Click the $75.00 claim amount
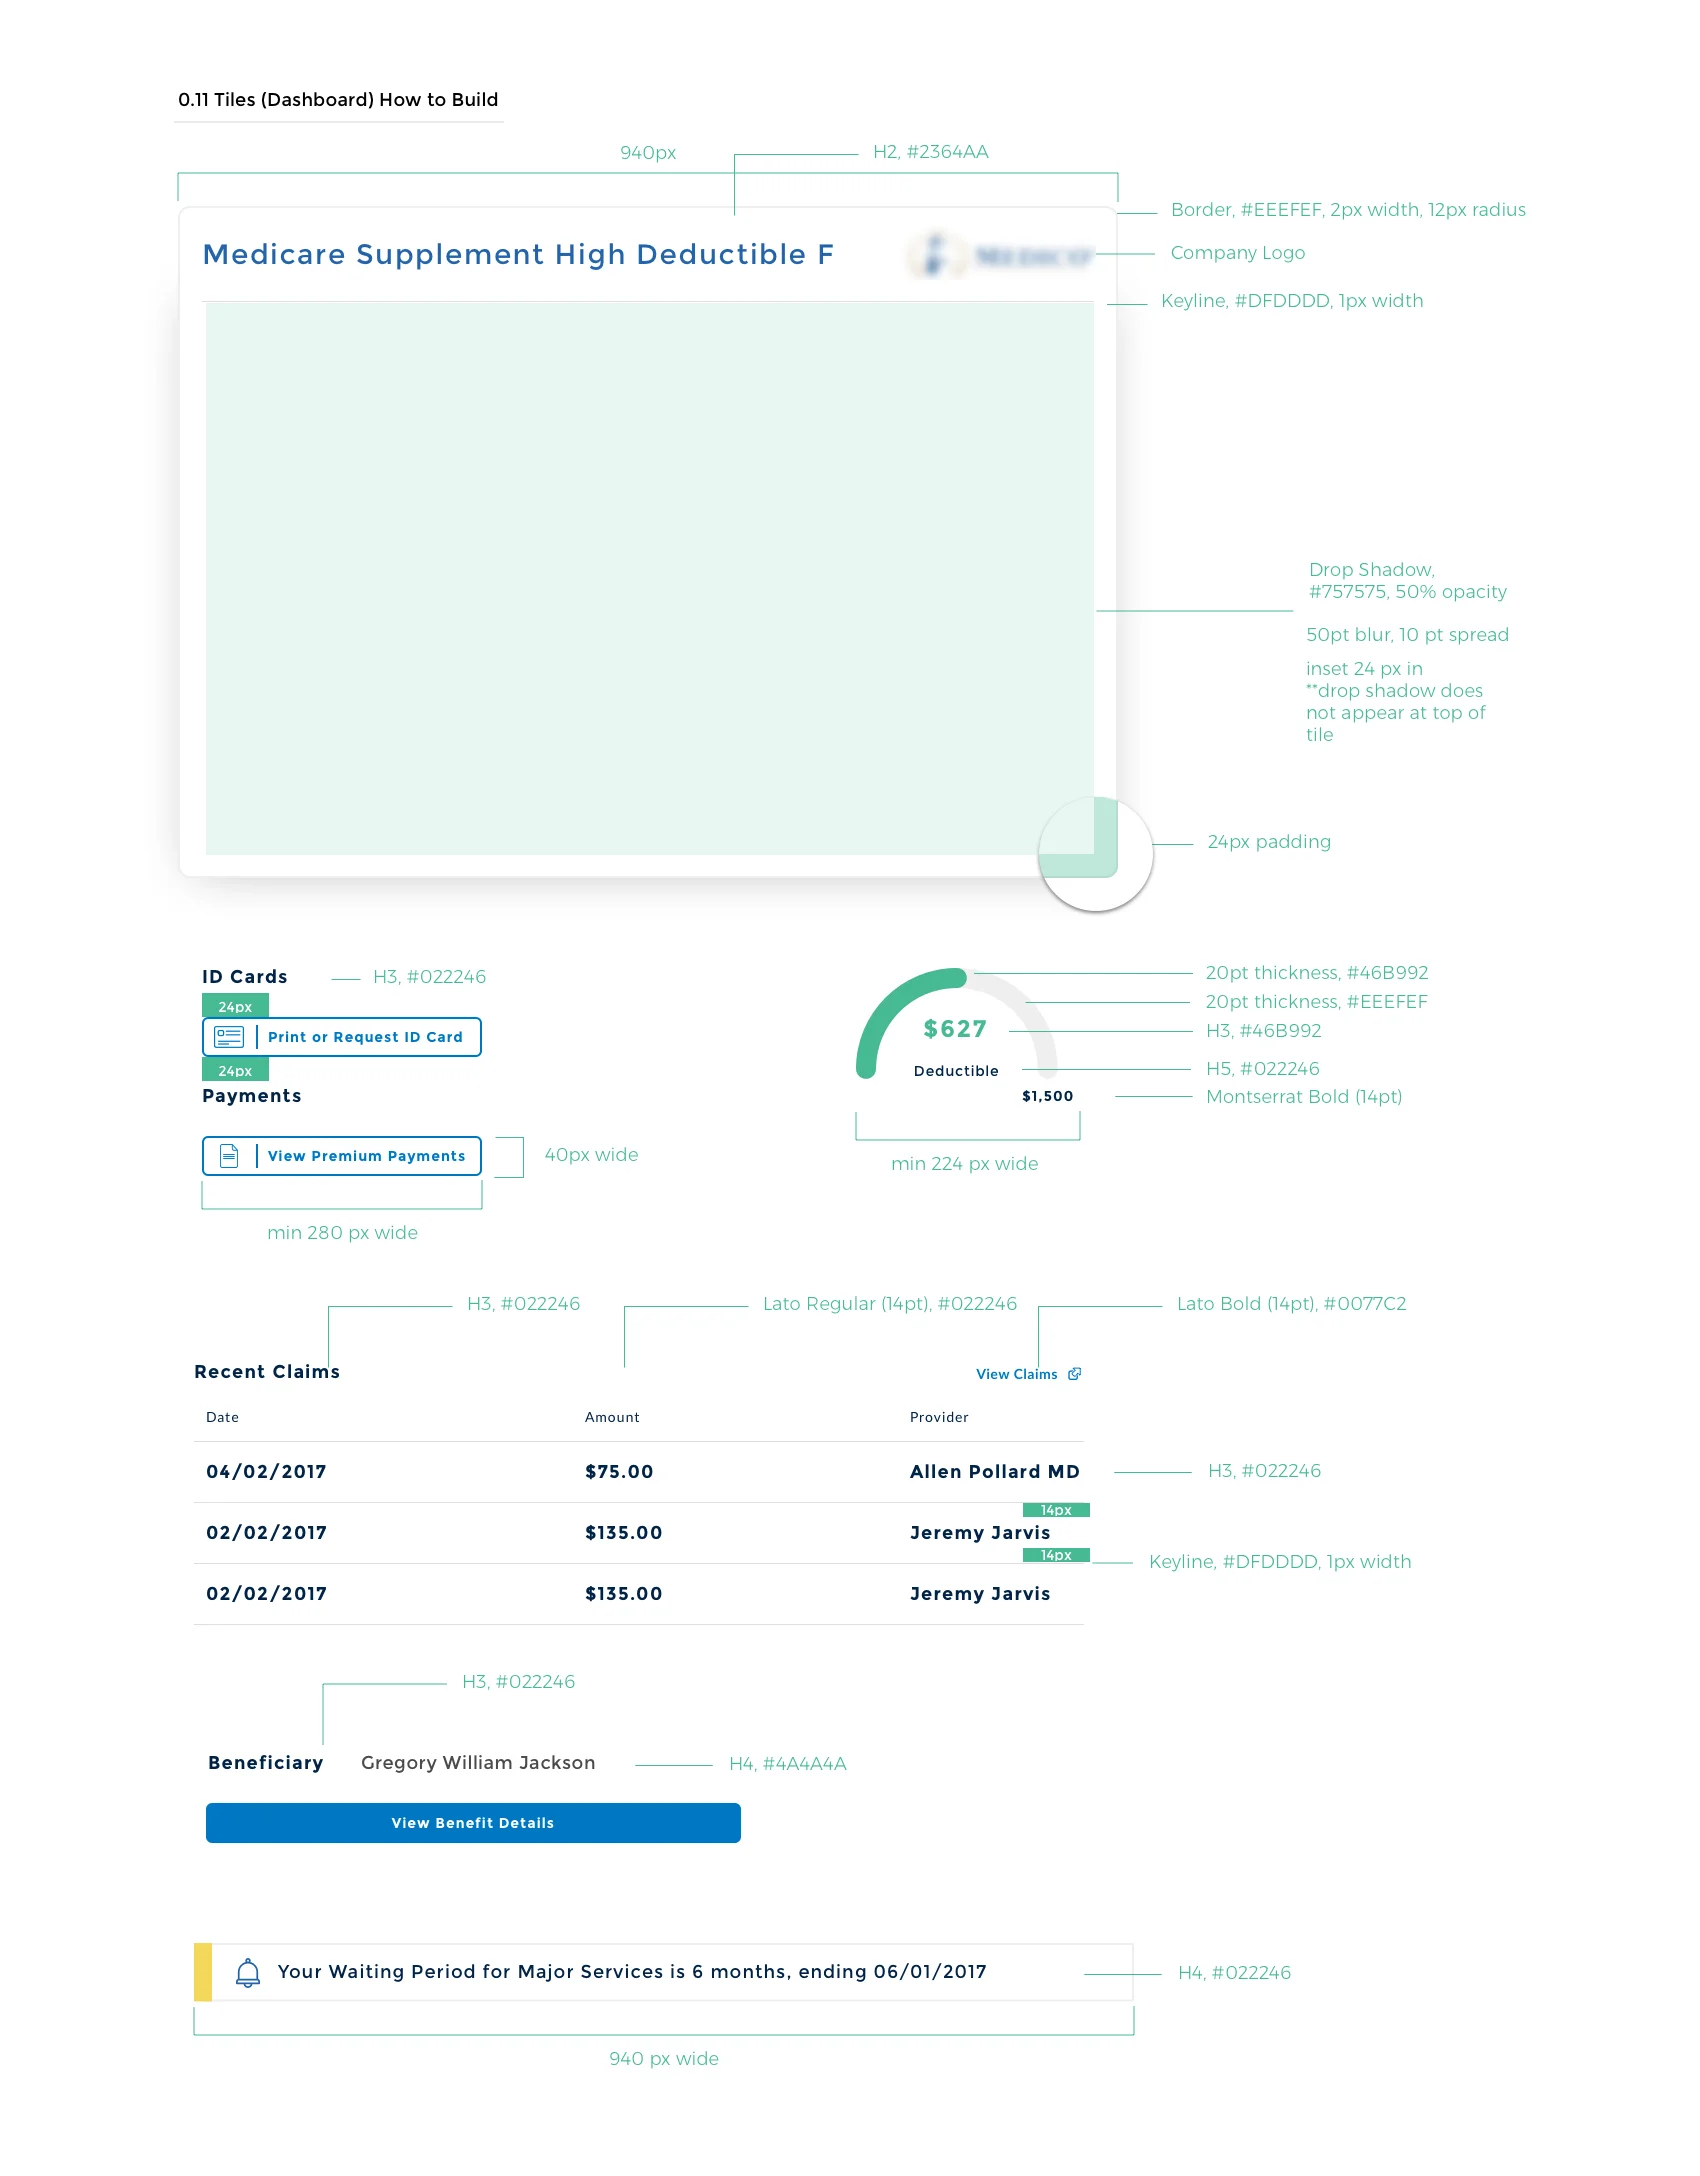This screenshot has width=1700, height=2176. pos(619,1472)
